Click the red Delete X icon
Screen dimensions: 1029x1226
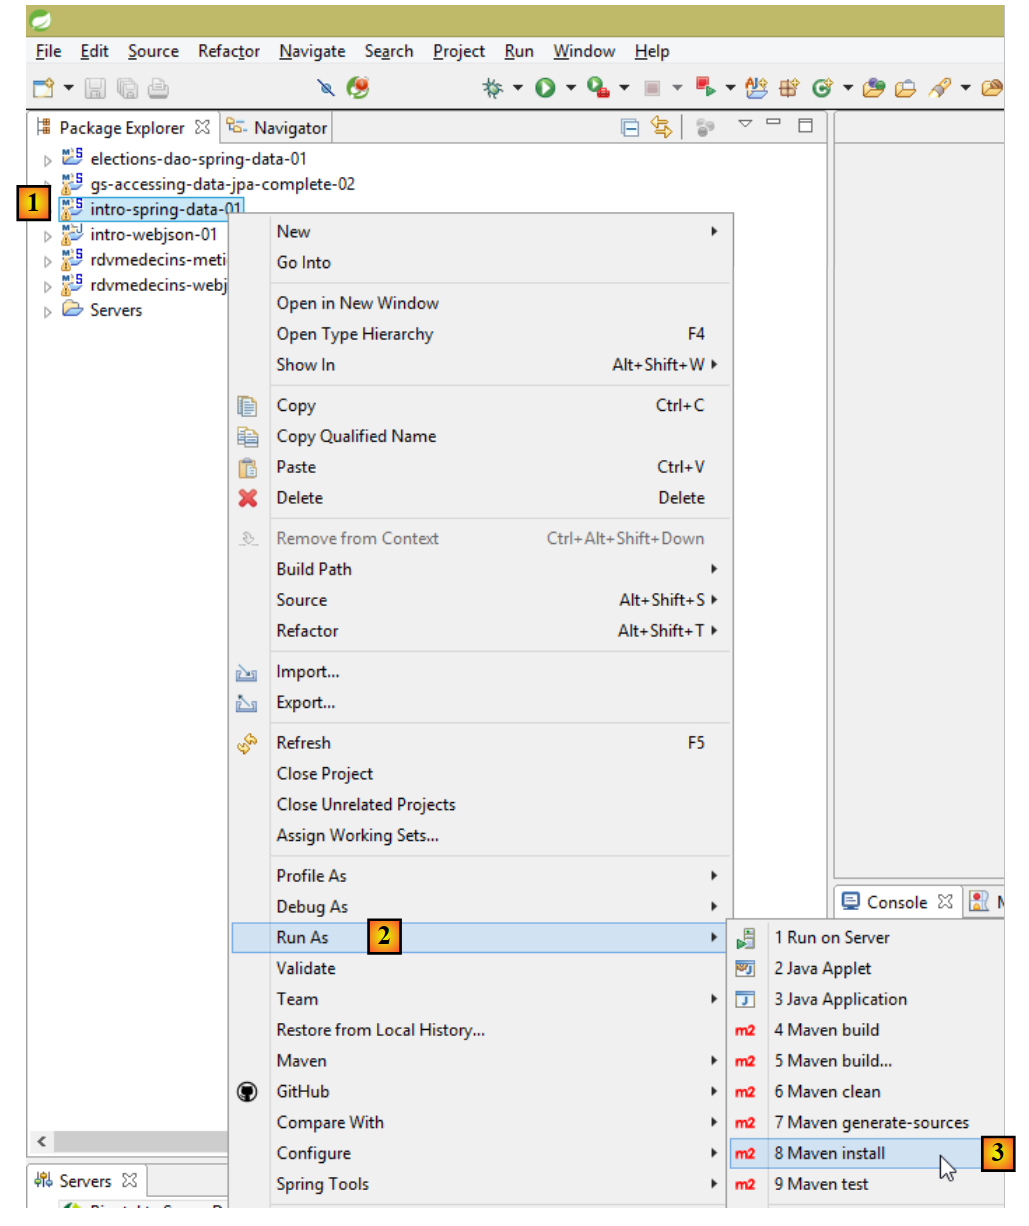pos(248,498)
